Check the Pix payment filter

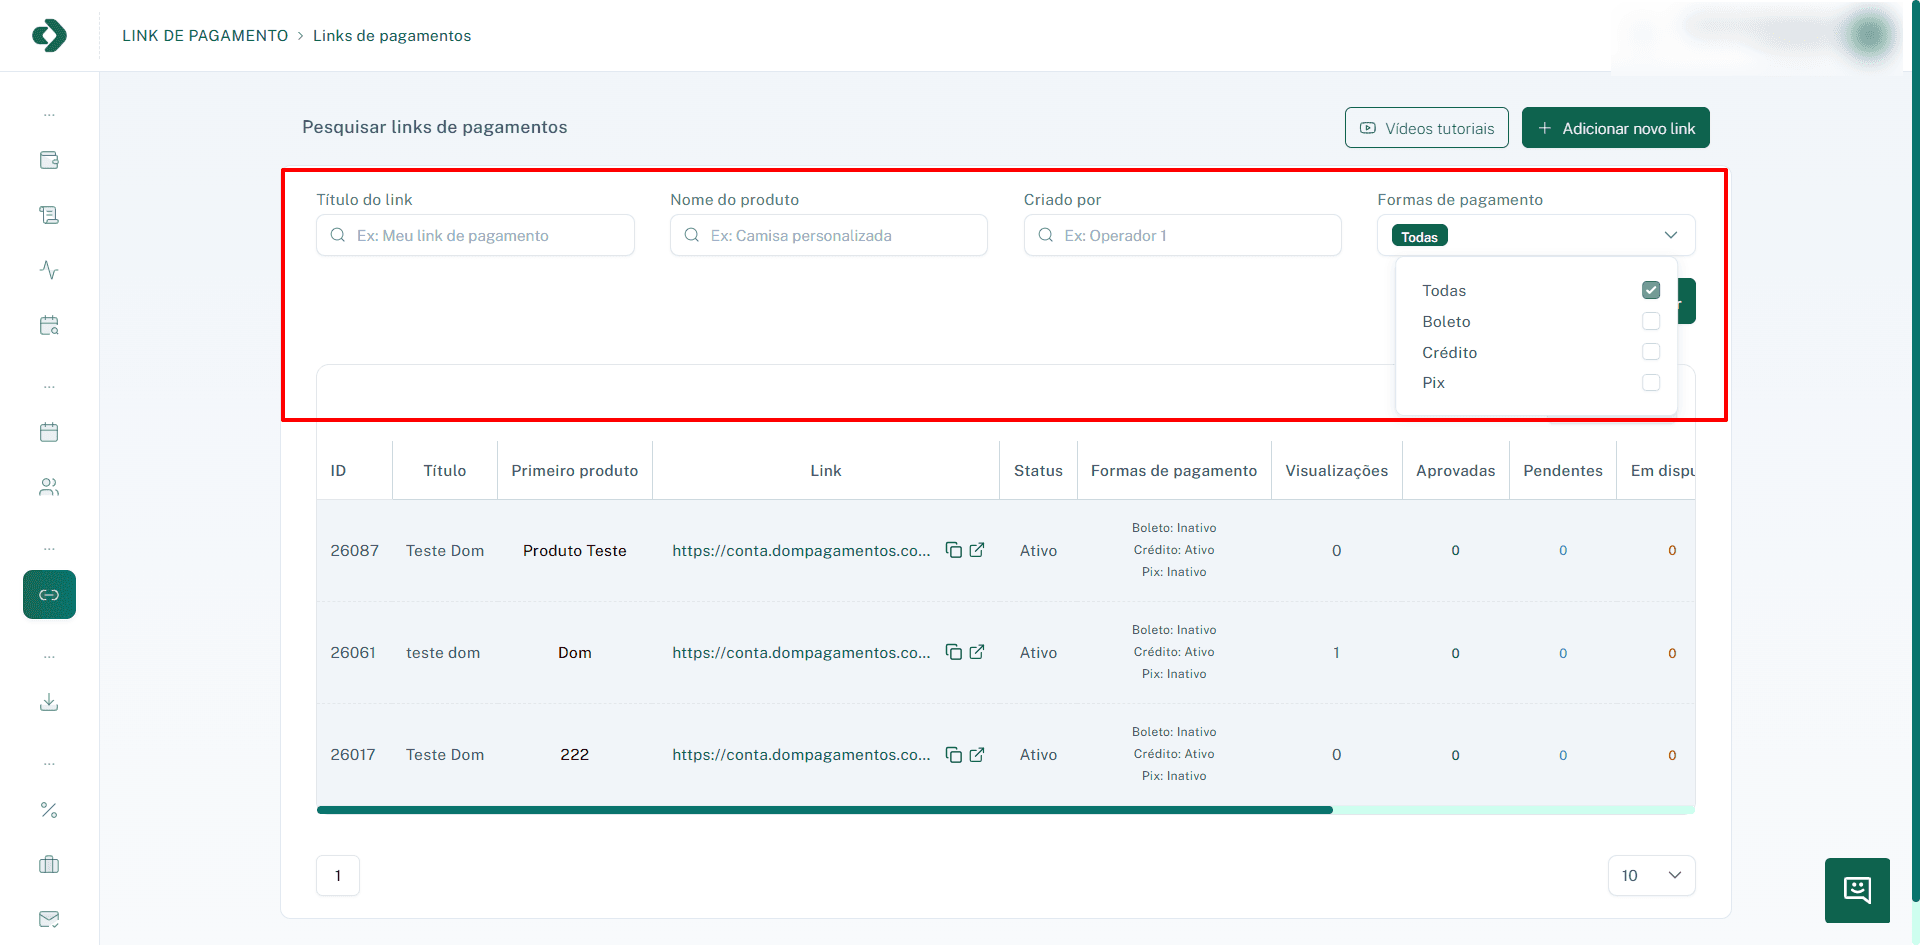pos(1651,382)
